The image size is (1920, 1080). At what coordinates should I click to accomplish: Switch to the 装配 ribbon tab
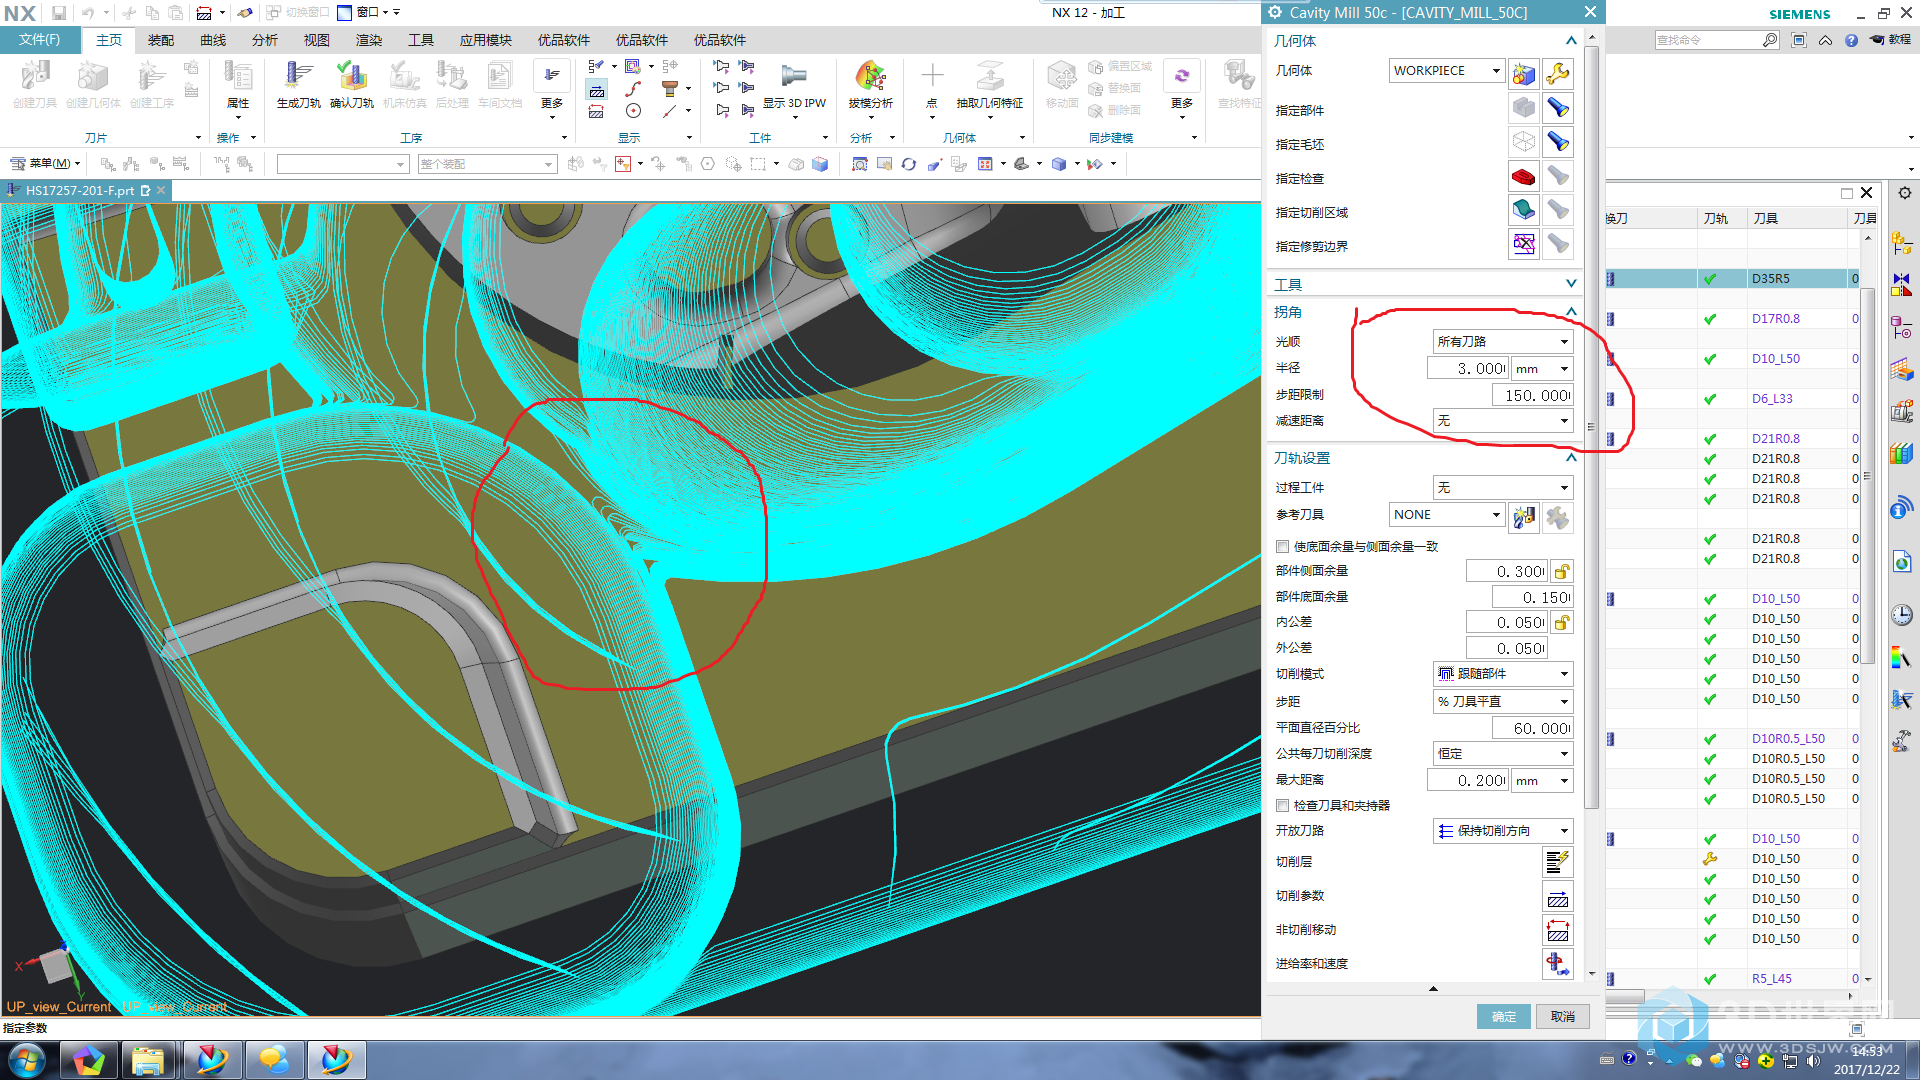pyautogui.click(x=160, y=40)
